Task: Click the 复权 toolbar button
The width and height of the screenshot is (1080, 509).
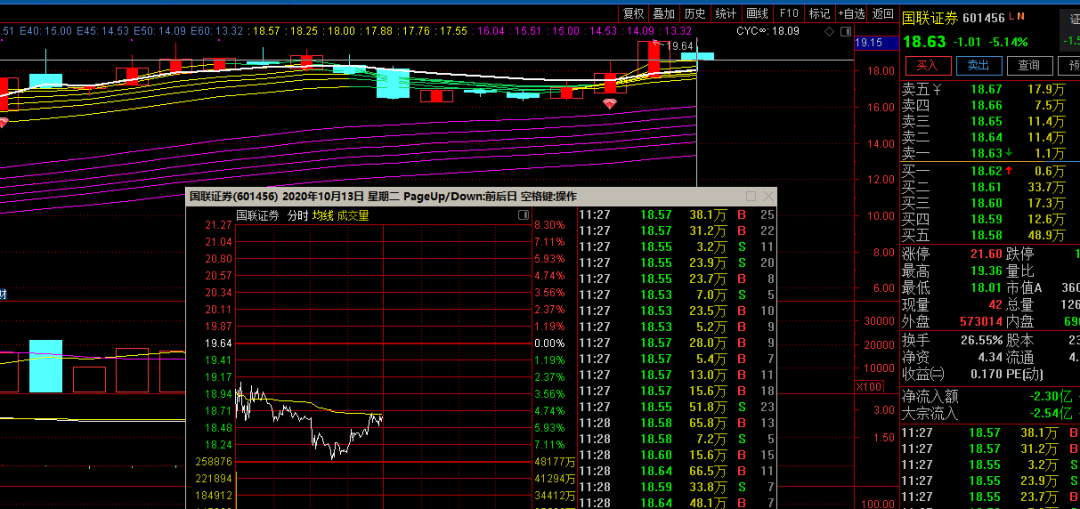Action: pyautogui.click(x=633, y=13)
